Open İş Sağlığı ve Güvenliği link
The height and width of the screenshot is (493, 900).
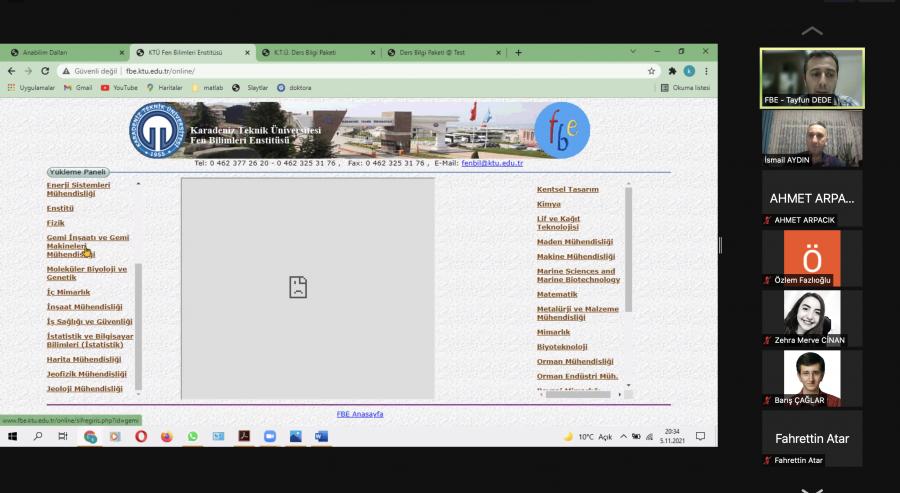(x=90, y=321)
